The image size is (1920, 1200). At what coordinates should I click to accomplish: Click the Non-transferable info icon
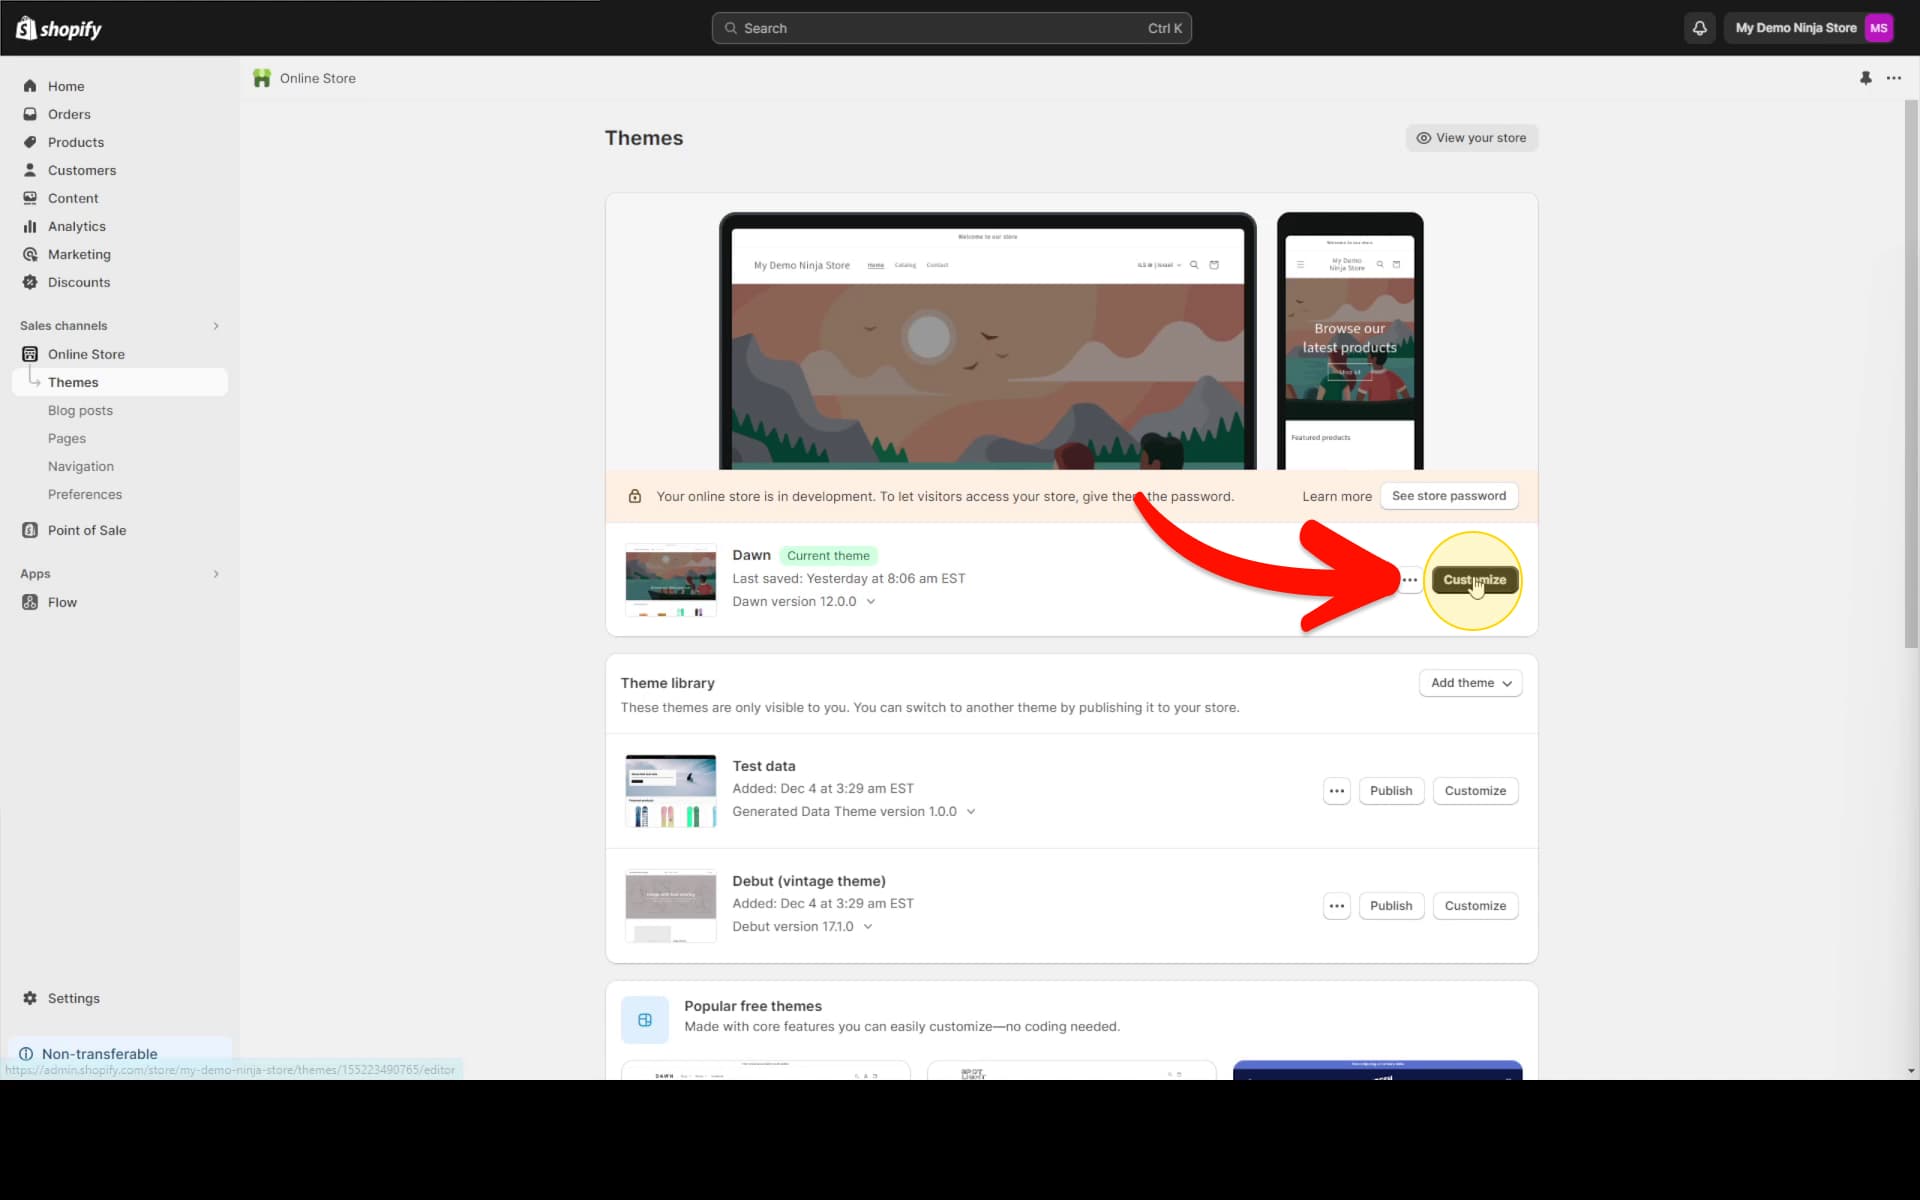coord(26,1054)
